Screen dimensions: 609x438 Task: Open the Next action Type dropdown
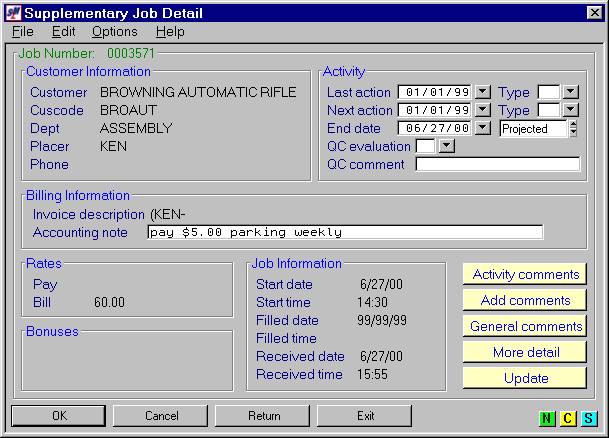tap(571, 110)
